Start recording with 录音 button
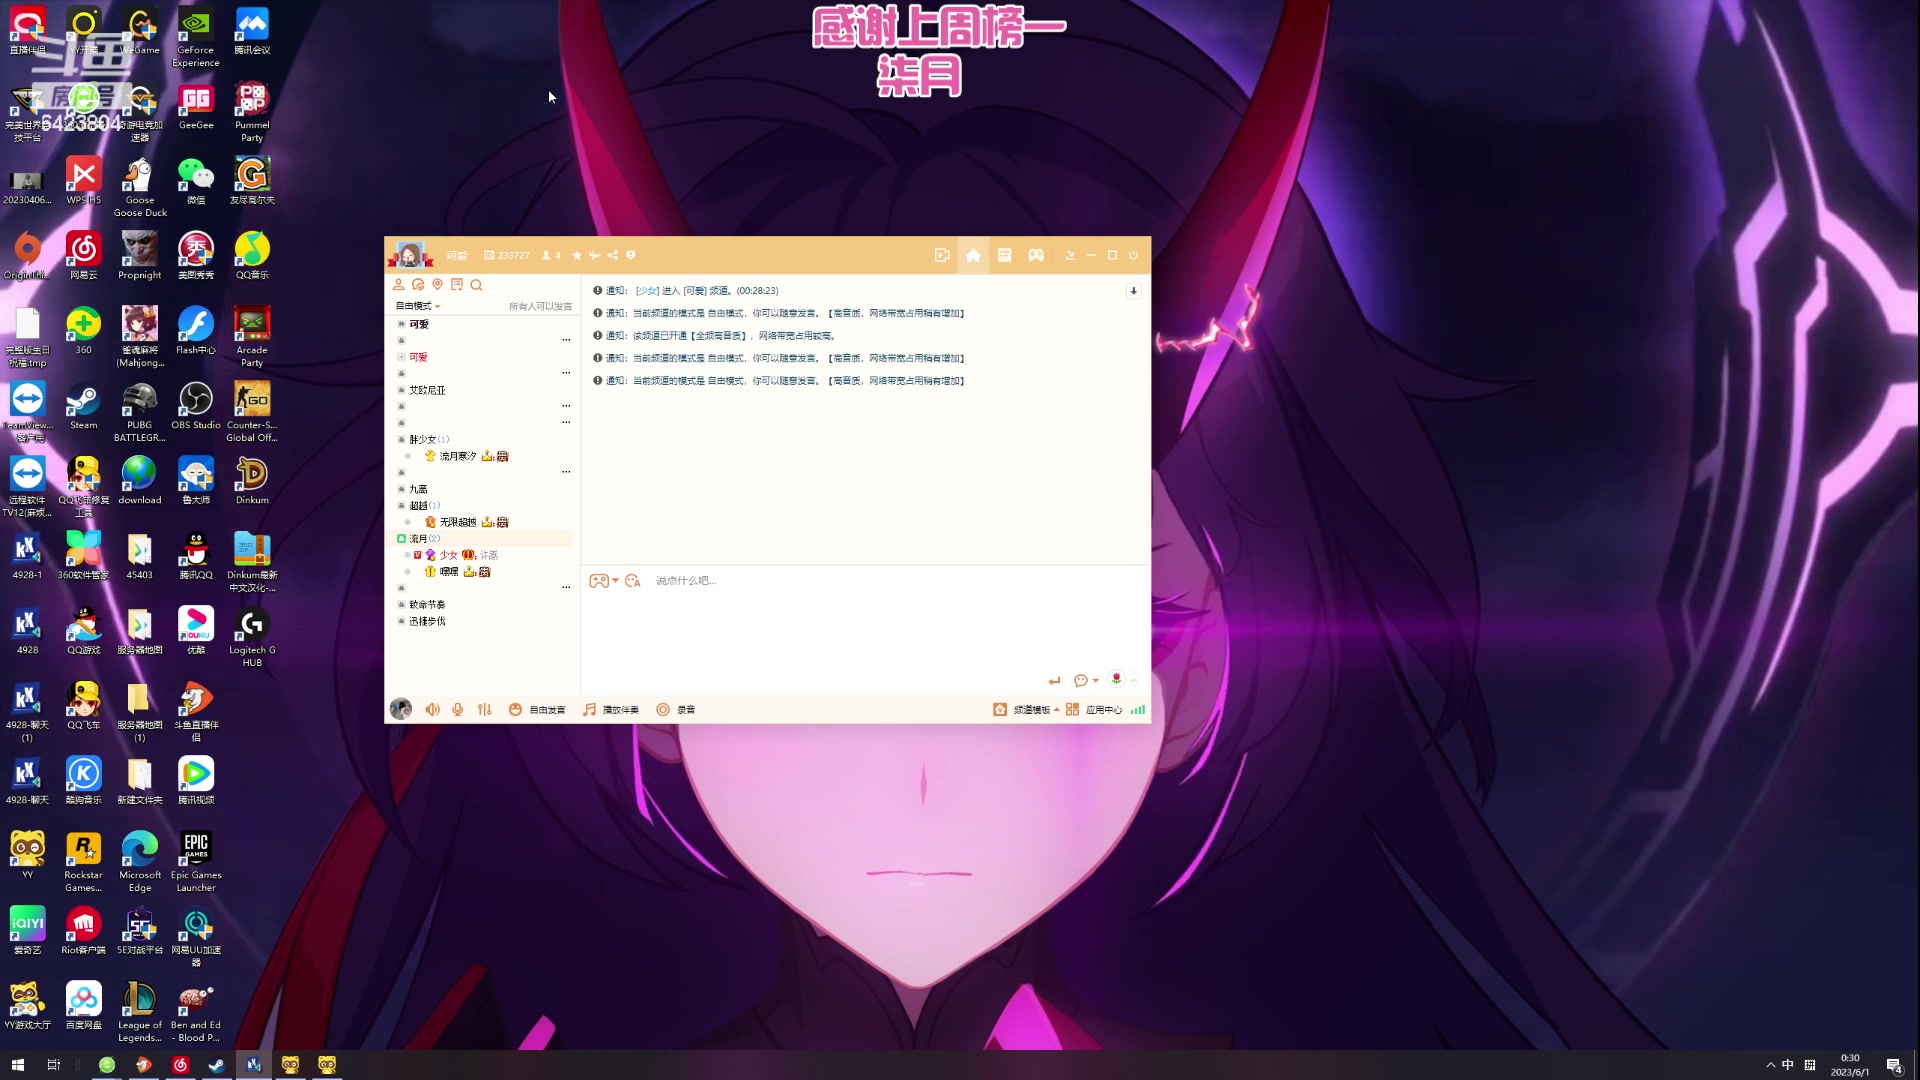The width and height of the screenshot is (1920, 1080). point(675,709)
